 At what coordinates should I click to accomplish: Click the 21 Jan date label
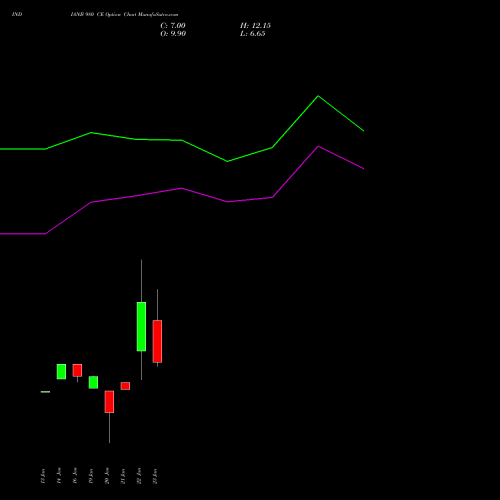(123, 476)
